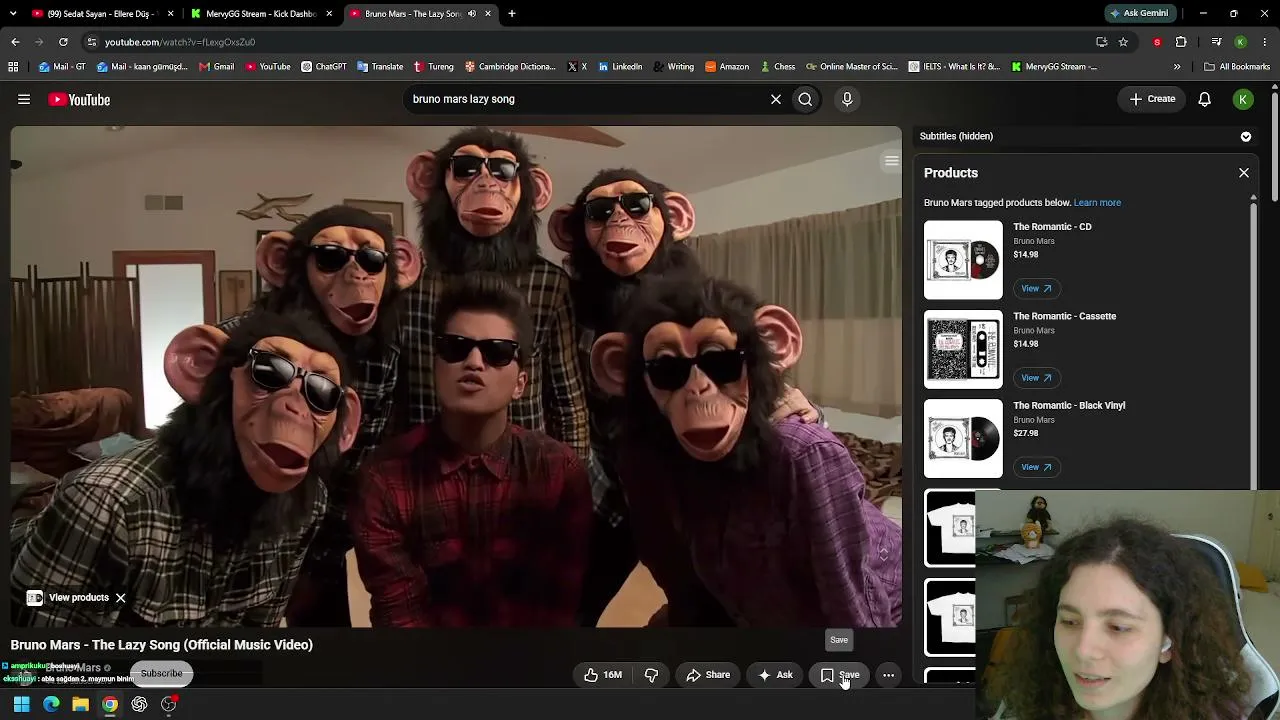
Task: Open more actions three-dot menu under the video
Action: 888,675
